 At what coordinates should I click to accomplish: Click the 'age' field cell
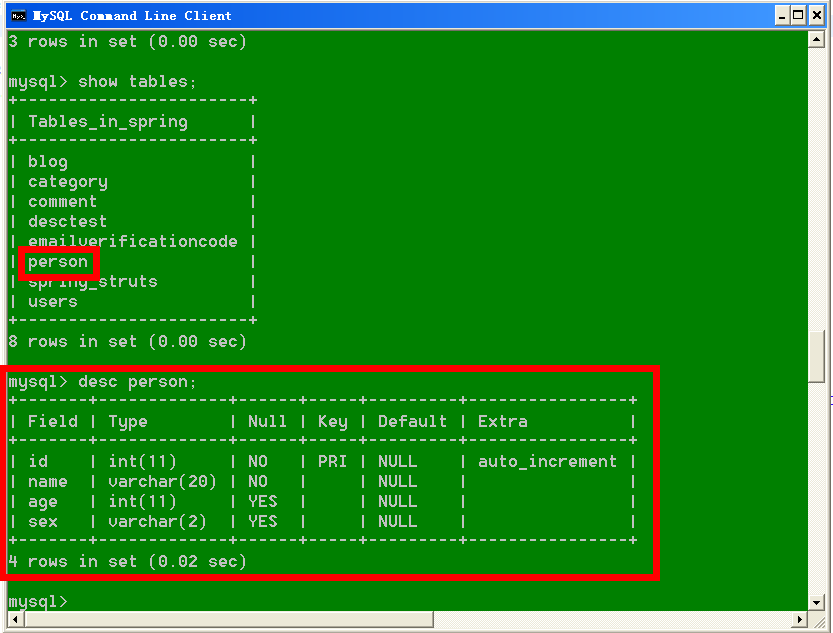(x=42, y=502)
